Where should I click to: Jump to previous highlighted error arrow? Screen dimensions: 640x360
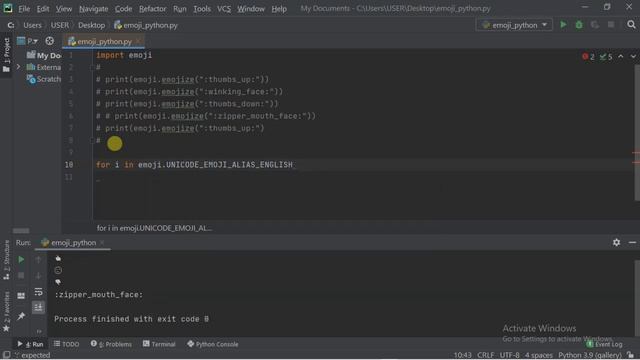pyautogui.click(x=620, y=57)
